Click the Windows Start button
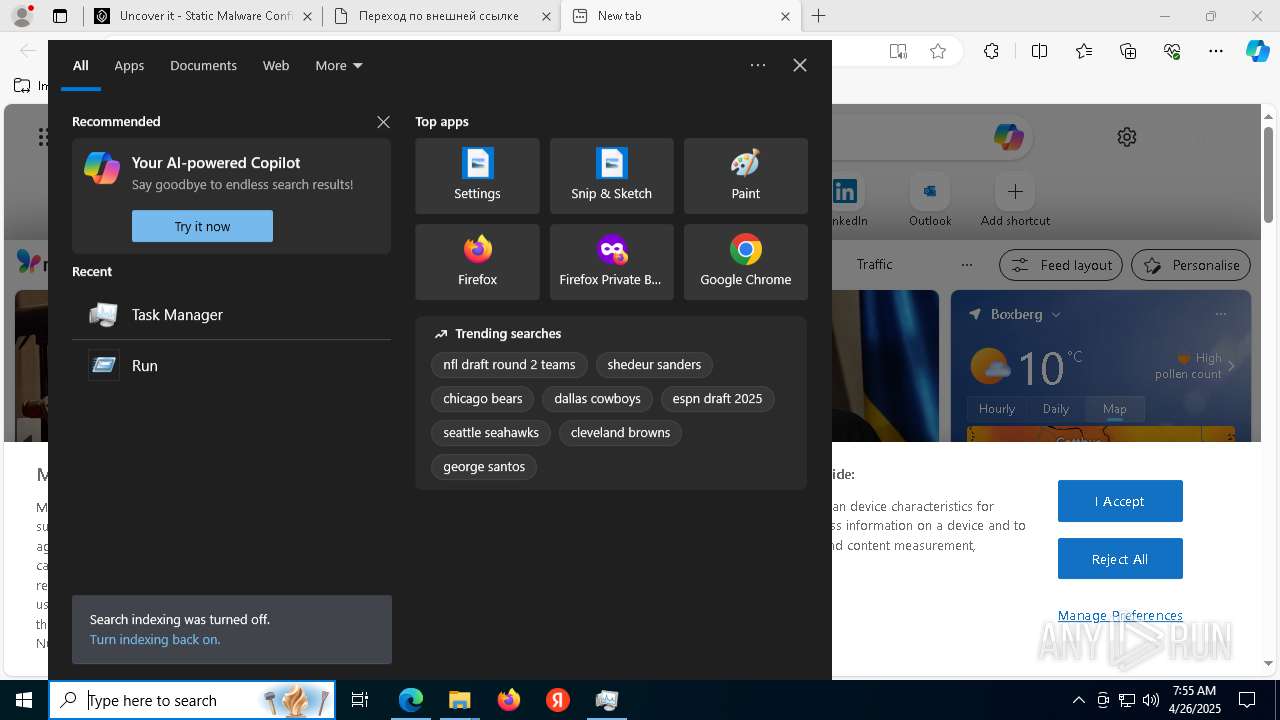The height and width of the screenshot is (720, 1280). coord(24,700)
